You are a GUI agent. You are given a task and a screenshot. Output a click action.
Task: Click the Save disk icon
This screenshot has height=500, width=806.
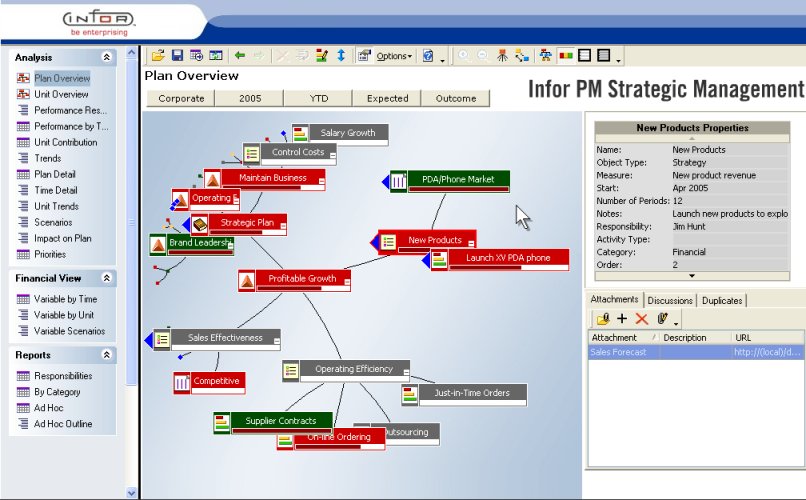click(x=177, y=55)
